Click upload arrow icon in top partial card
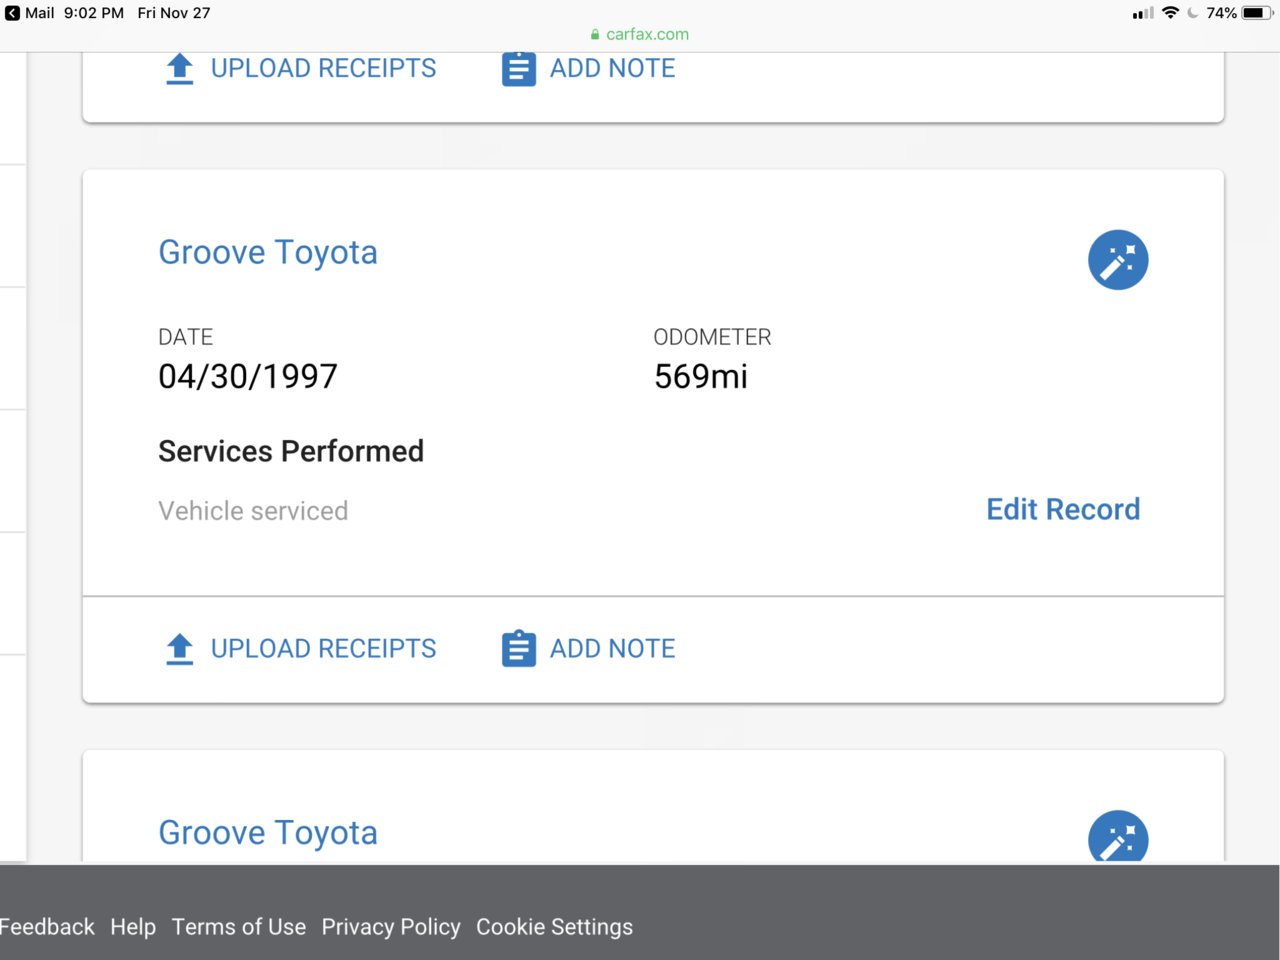Viewport: 1280px width, 960px height. coord(180,69)
